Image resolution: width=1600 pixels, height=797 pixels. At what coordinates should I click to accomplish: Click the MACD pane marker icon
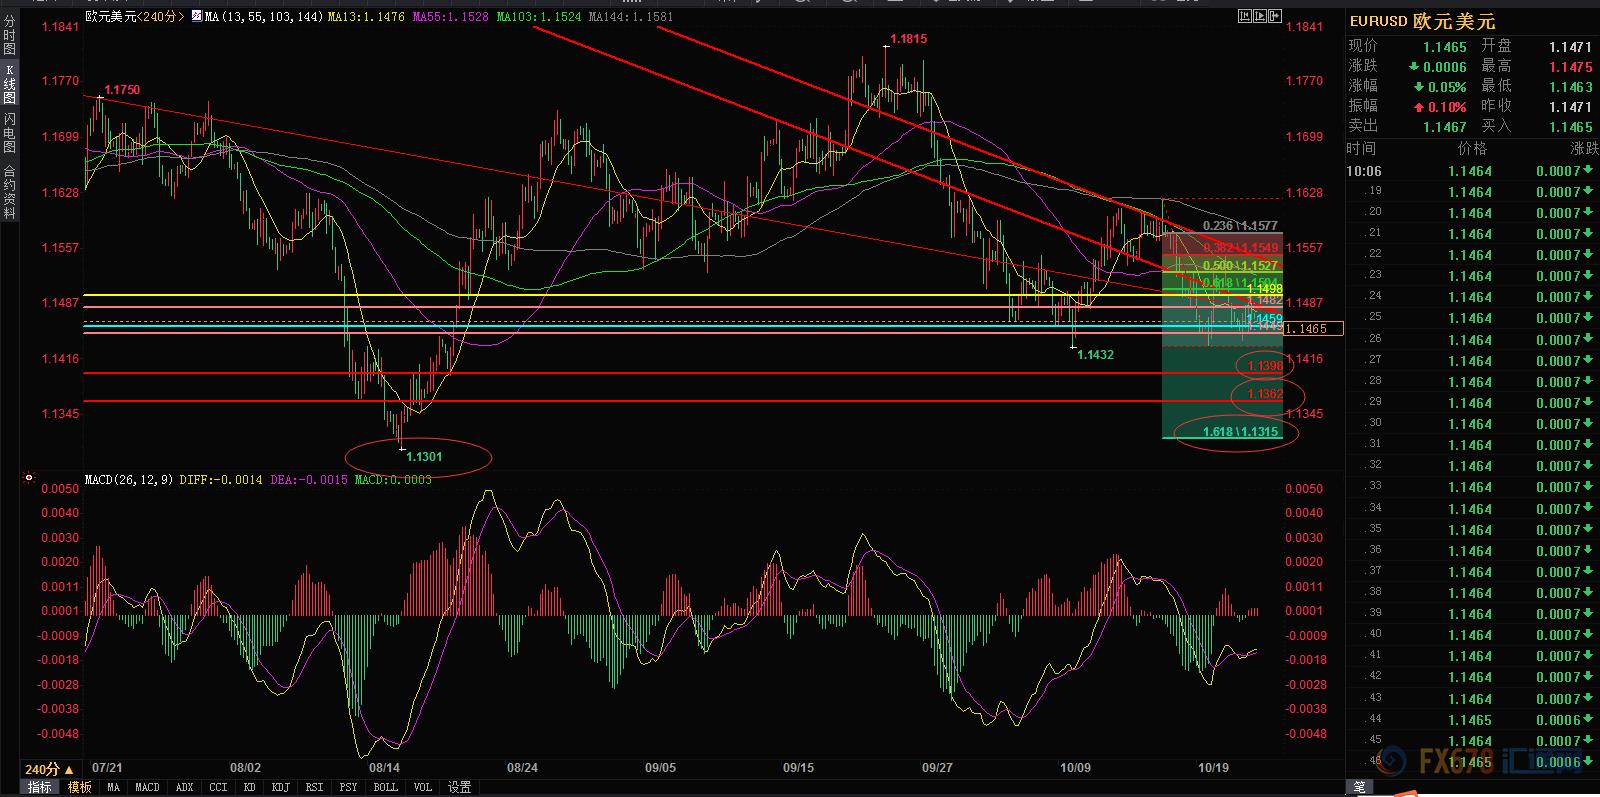29,479
